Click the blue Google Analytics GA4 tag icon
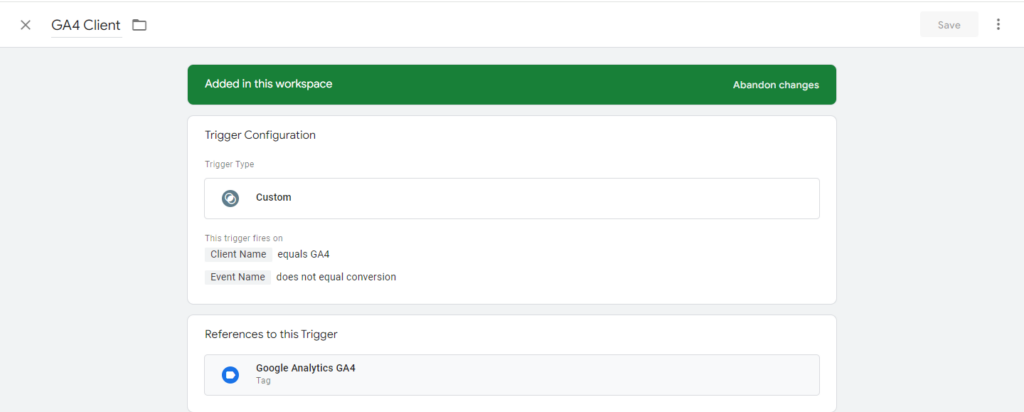The image size is (1024, 412). tap(230, 374)
